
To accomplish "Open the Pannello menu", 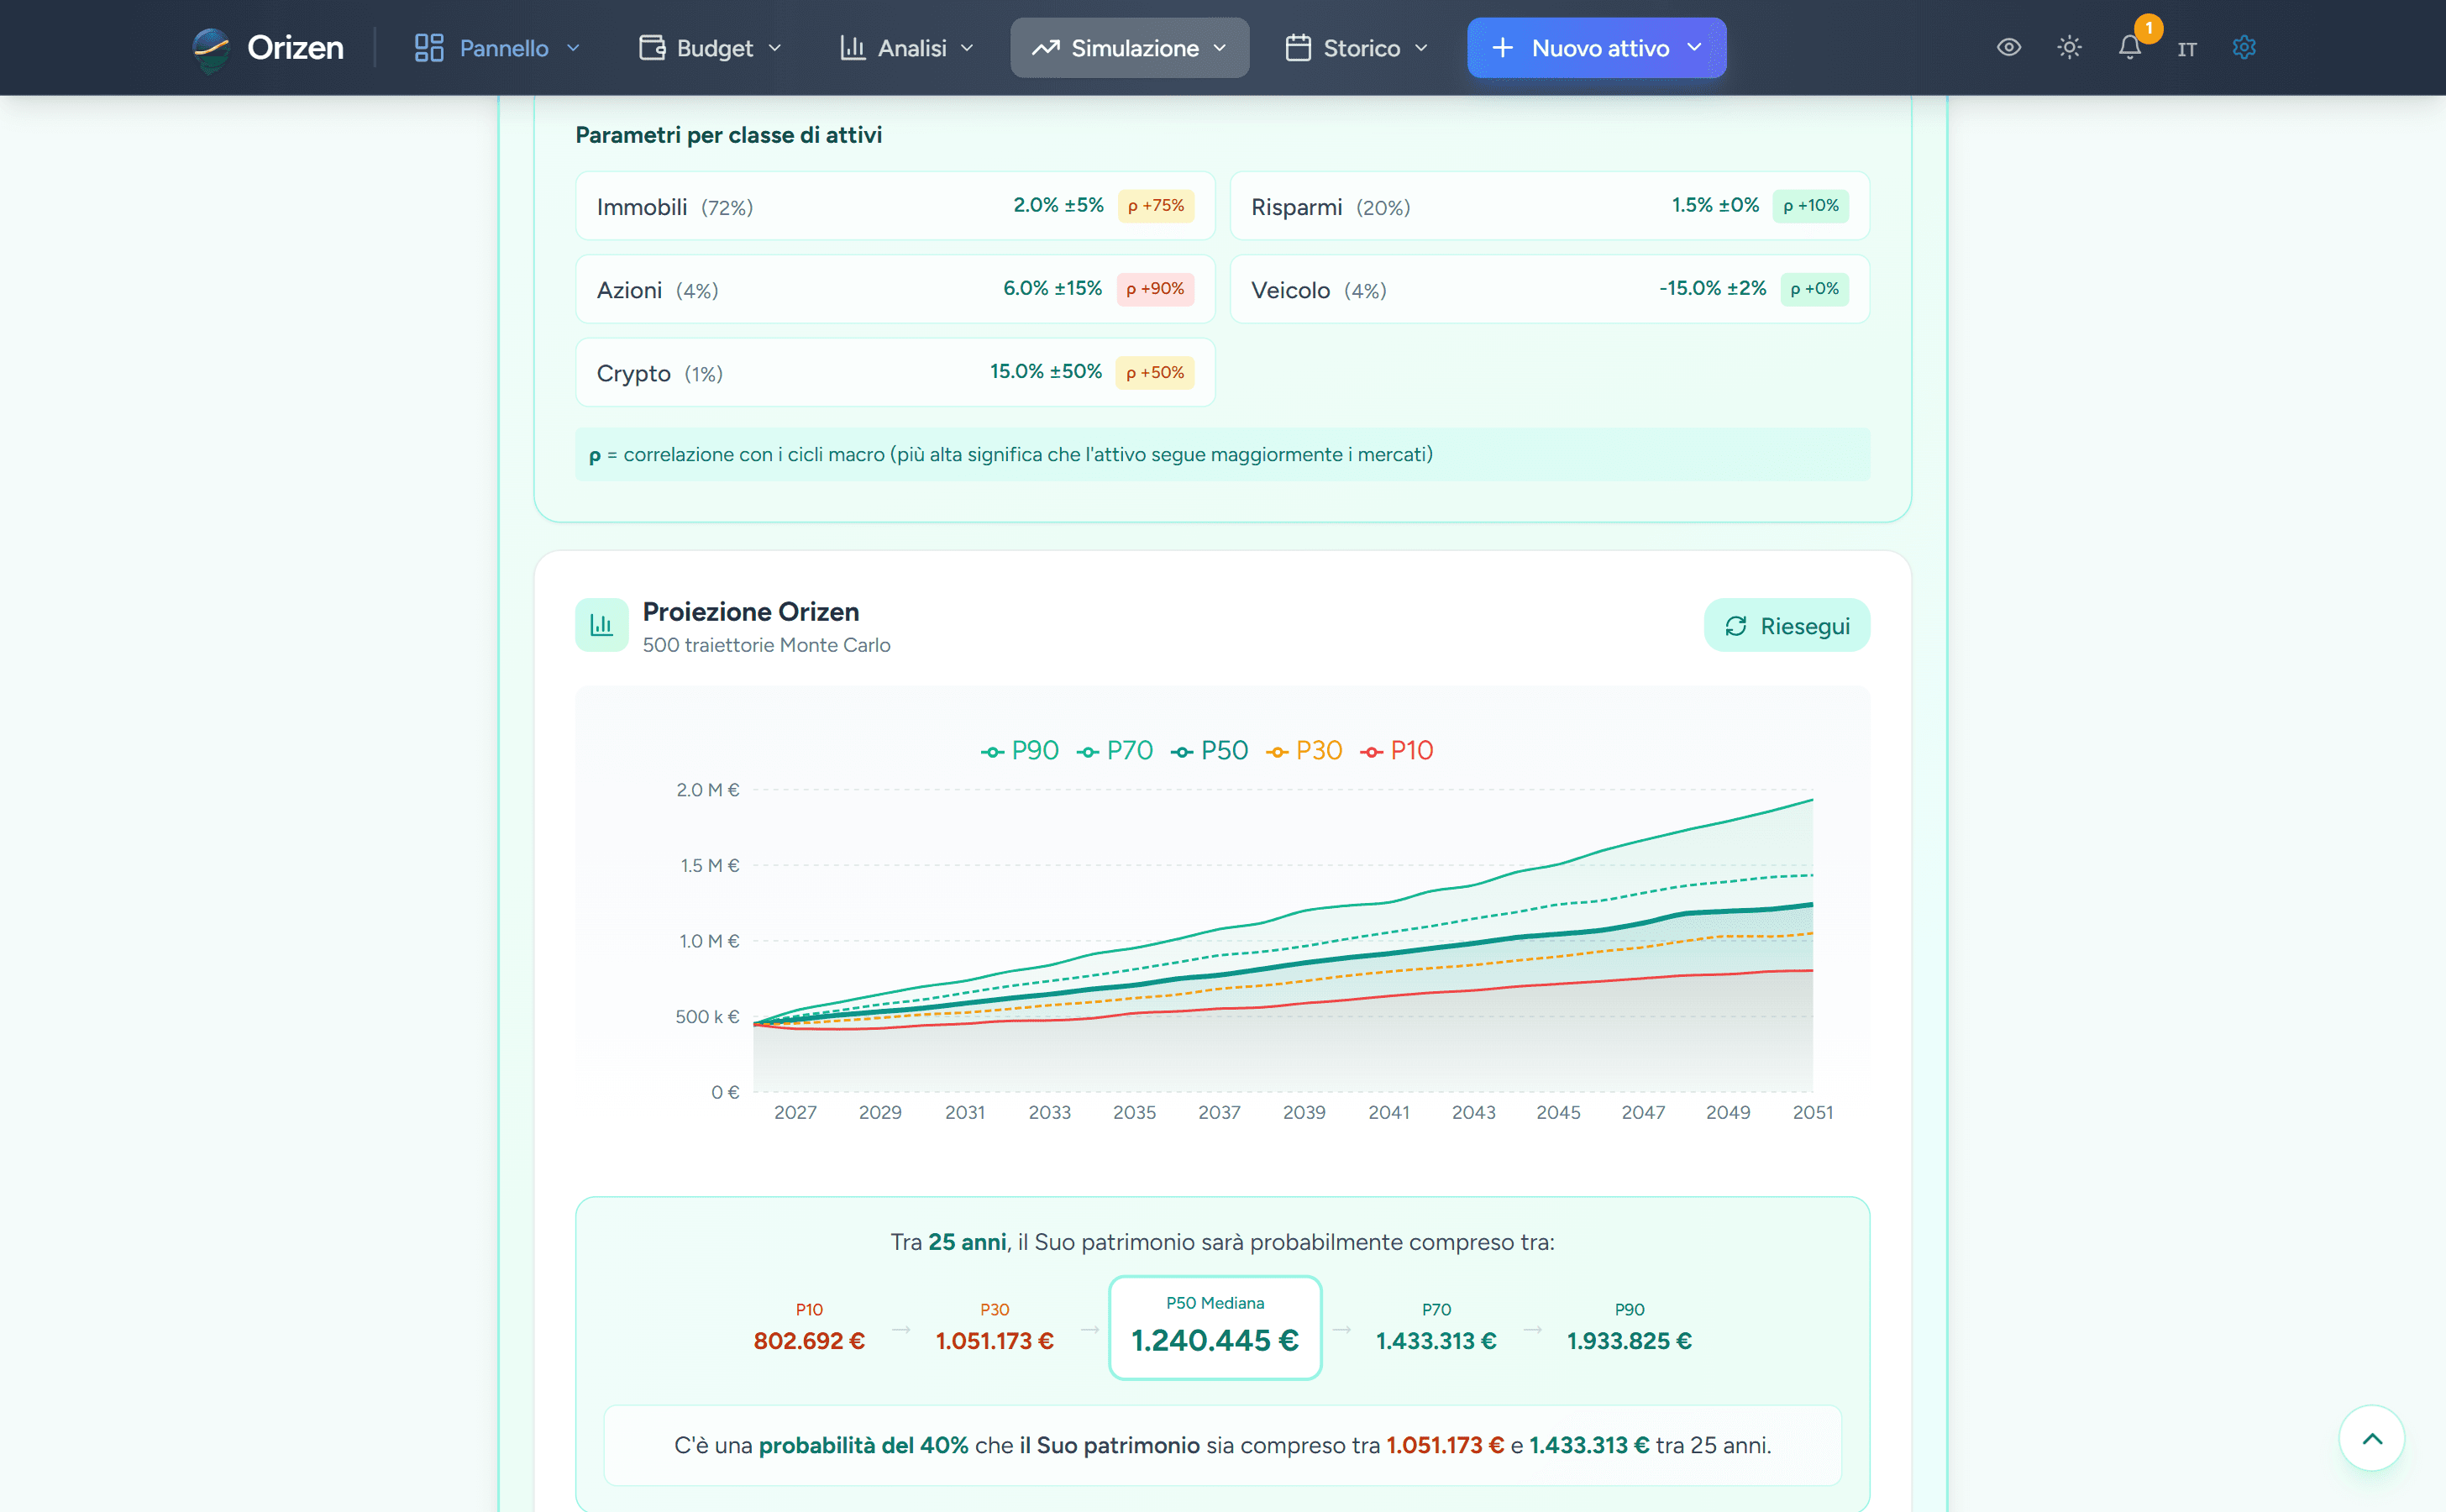I will tap(497, 48).
